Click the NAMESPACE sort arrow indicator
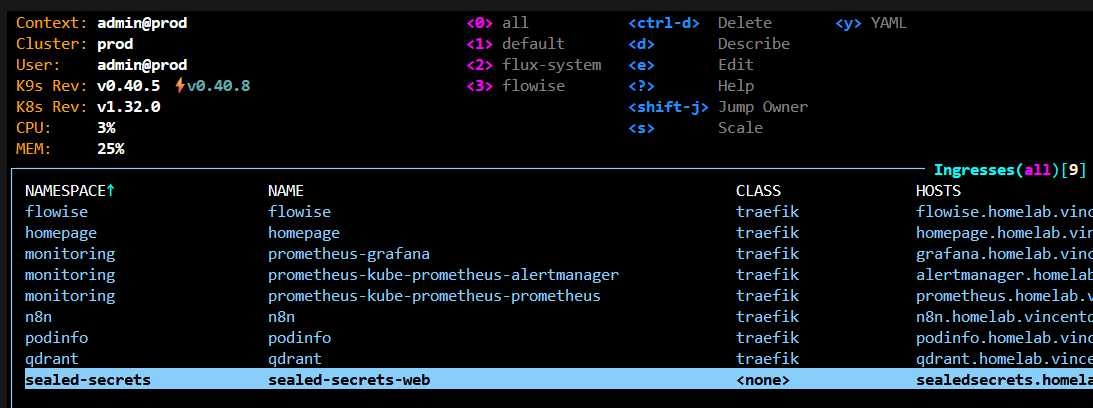Viewport: 1093px width, 408px height. pos(111,190)
